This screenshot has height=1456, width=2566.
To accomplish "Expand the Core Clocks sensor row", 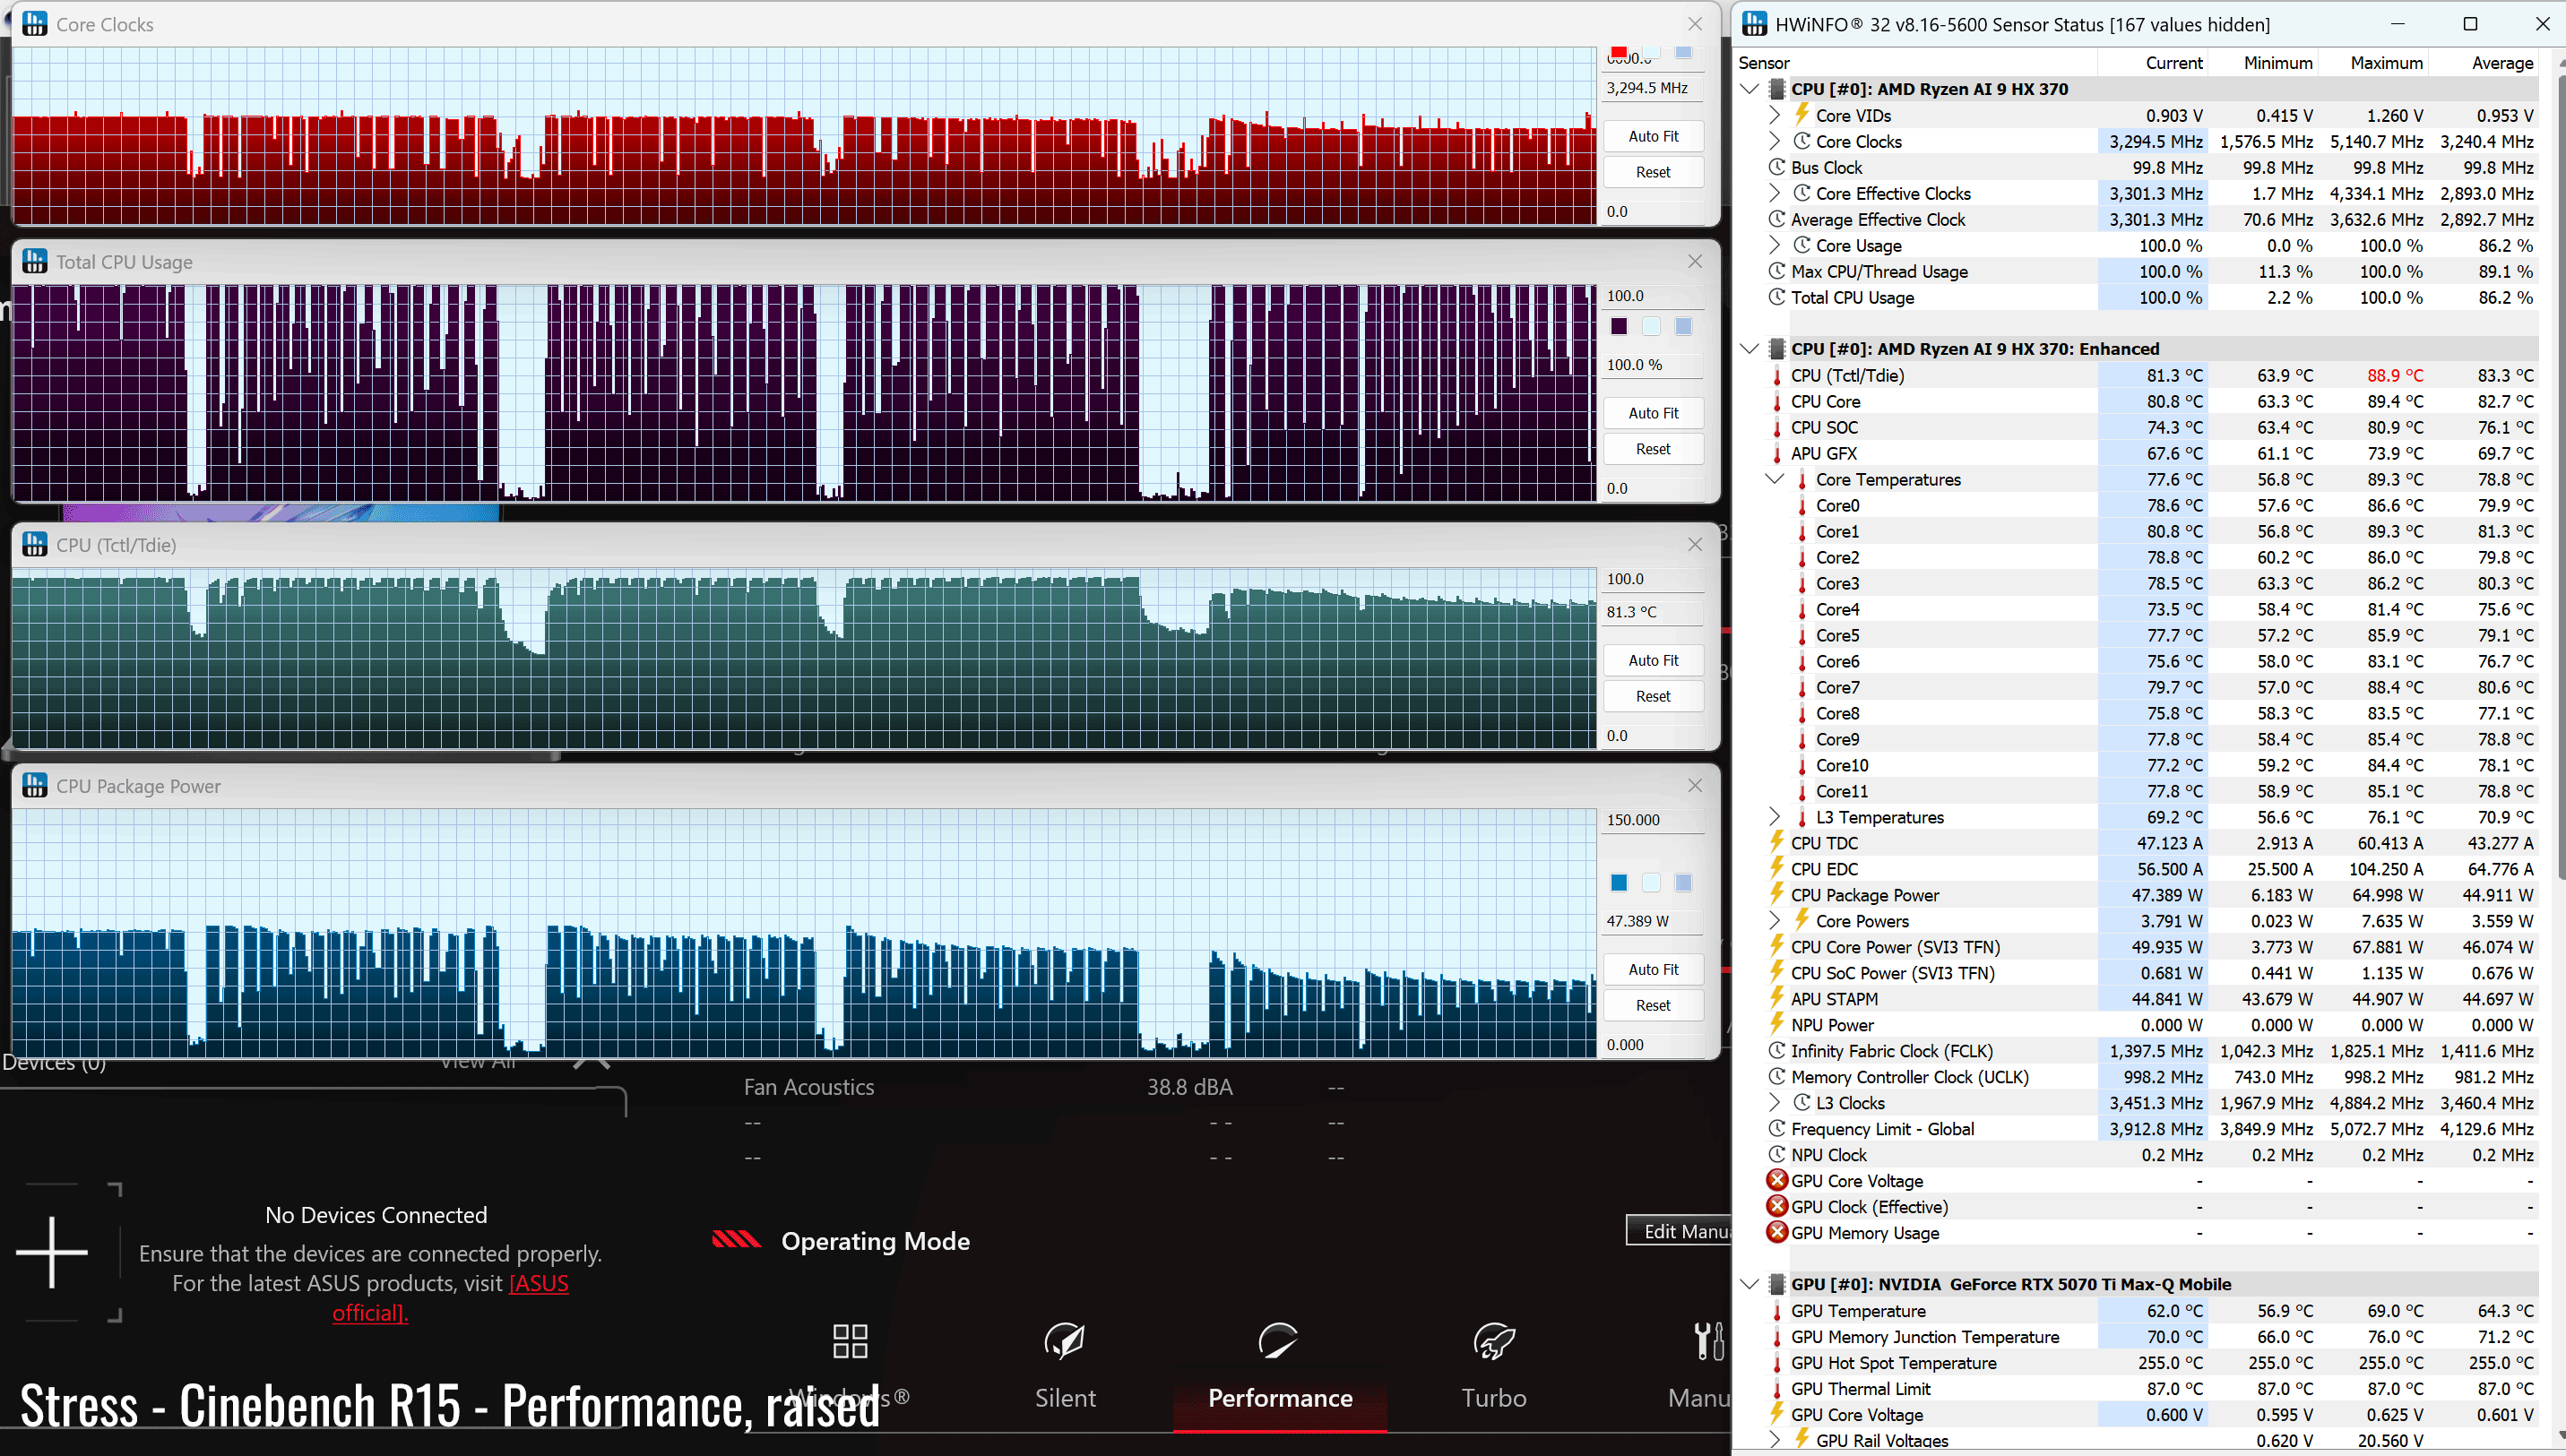I will click(1774, 141).
